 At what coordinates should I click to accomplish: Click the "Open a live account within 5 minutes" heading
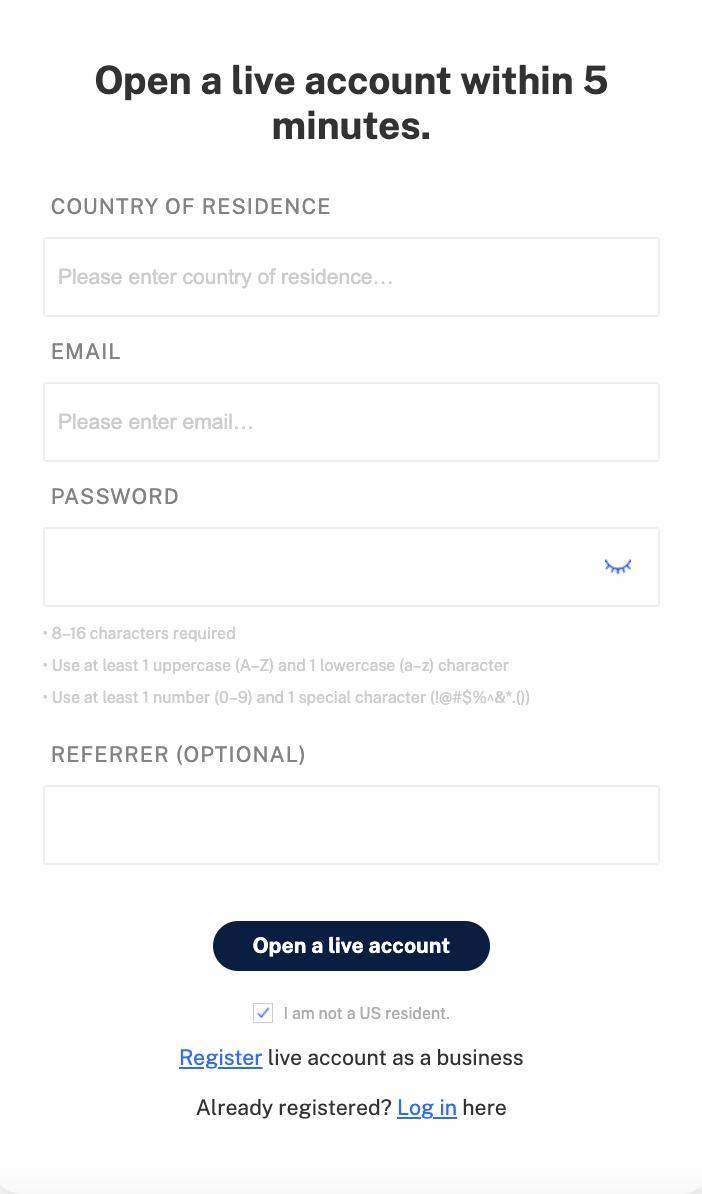click(x=351, y=104)
